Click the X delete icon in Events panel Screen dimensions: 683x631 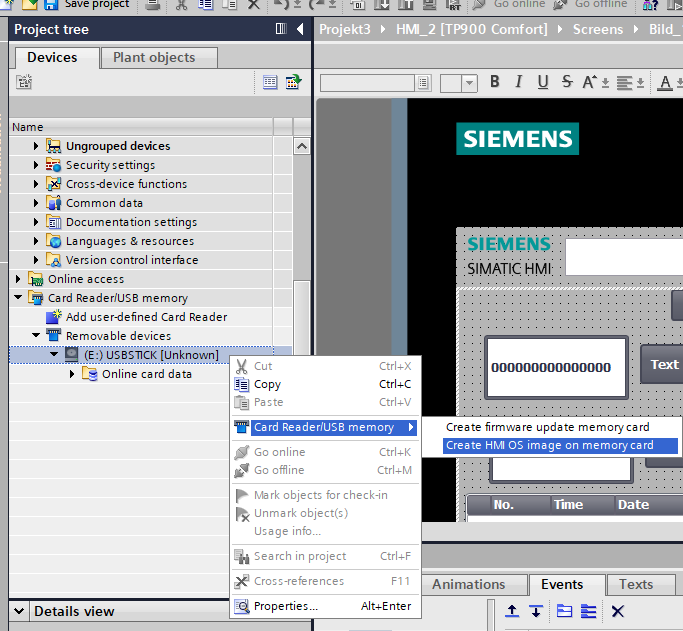click(617, 611)
